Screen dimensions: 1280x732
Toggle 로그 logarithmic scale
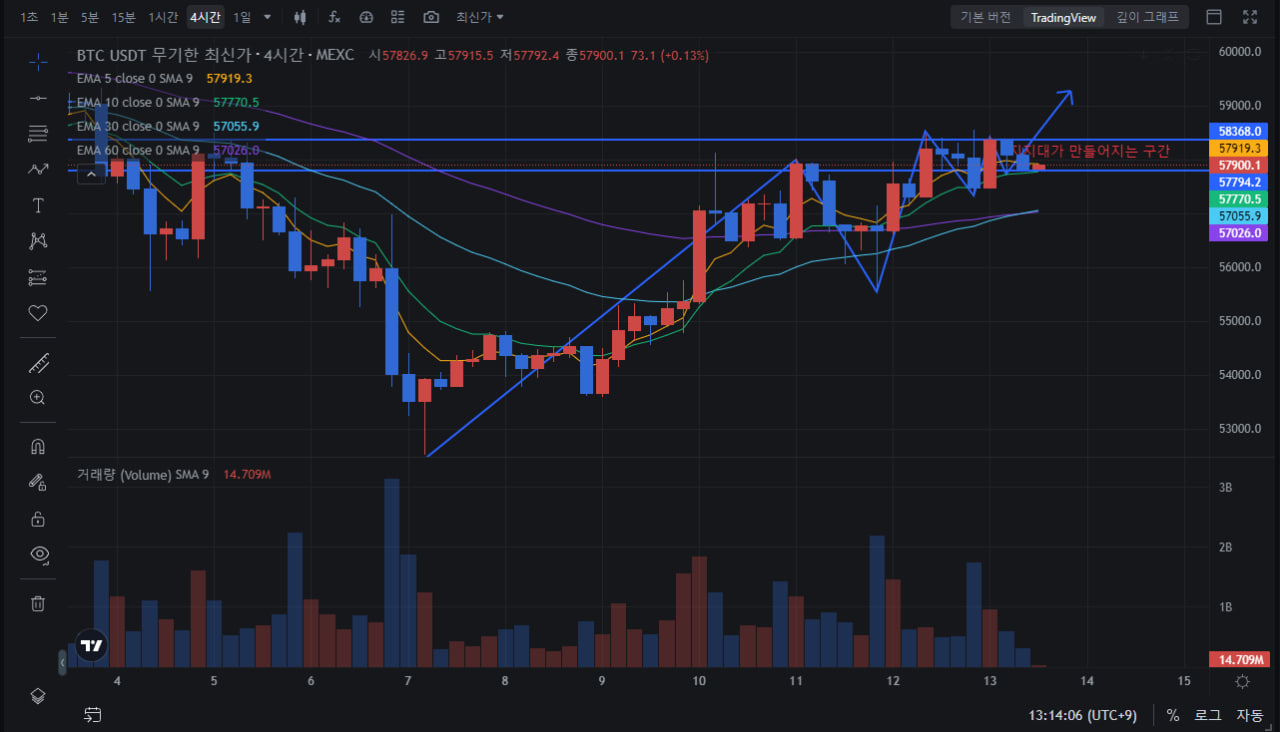(x=1208, y=715)
